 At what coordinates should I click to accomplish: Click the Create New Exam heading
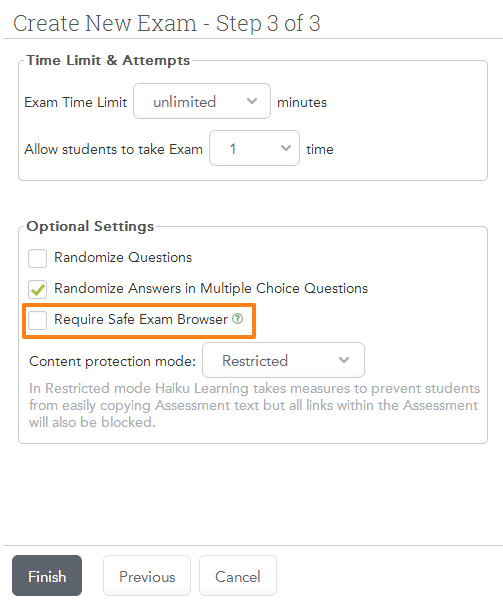[x=167, y=23]
